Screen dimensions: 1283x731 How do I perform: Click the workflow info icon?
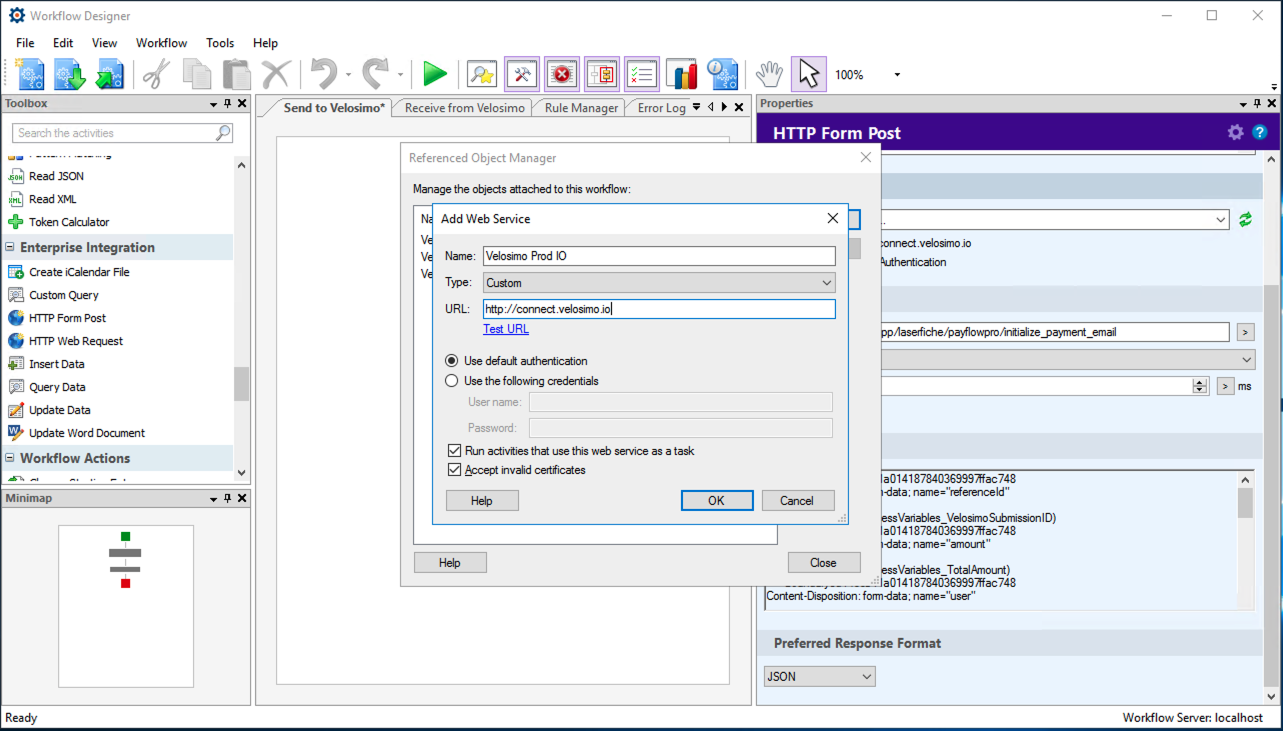722,74
